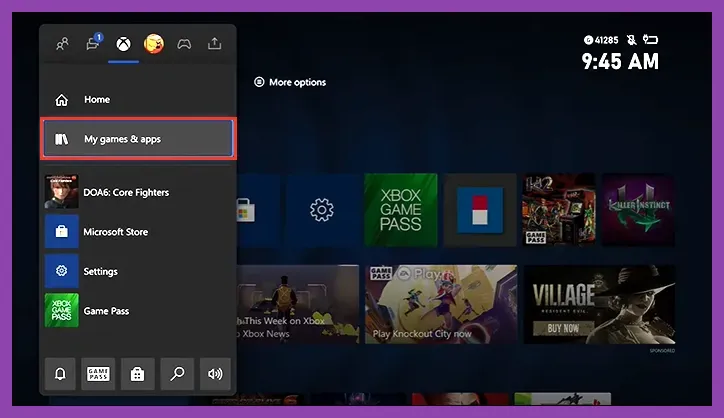Open the People tab icon
The height and width of the screenshot is (418, 724).
[x=62, y=44]
